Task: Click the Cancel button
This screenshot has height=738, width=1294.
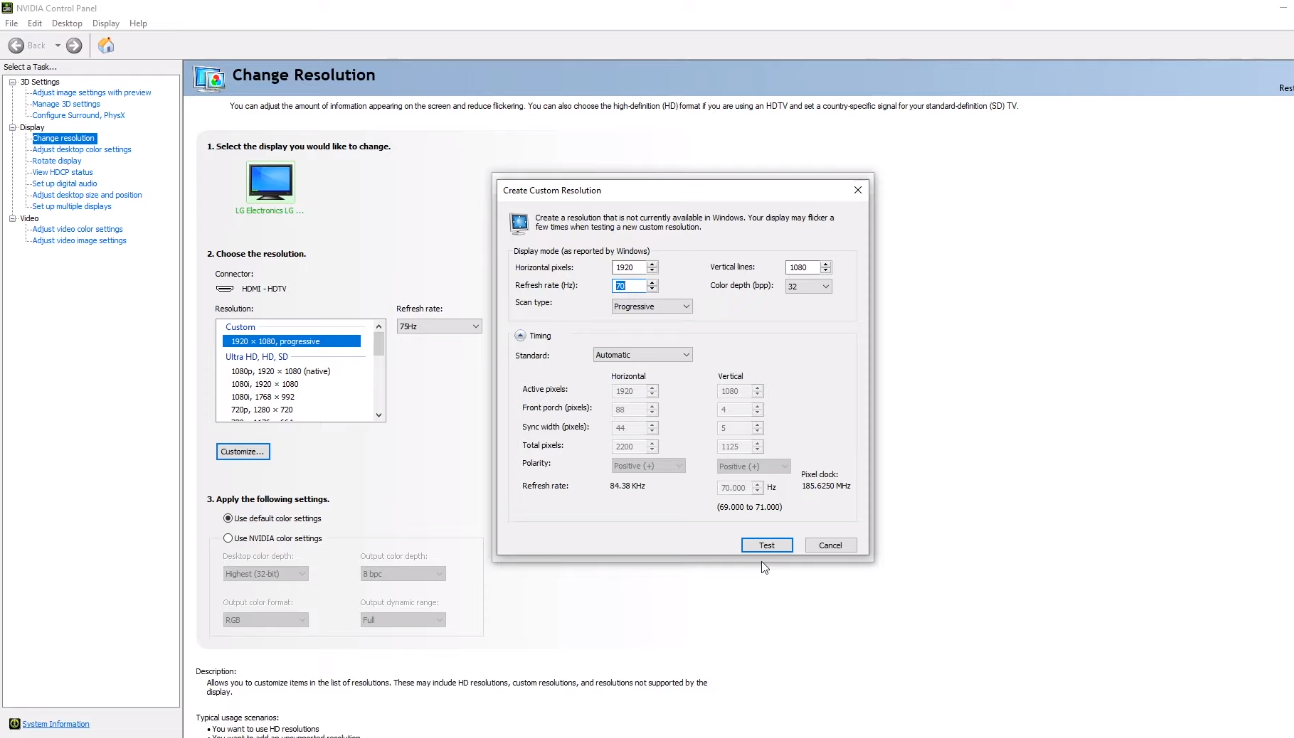Action: [x=830, y=545]
